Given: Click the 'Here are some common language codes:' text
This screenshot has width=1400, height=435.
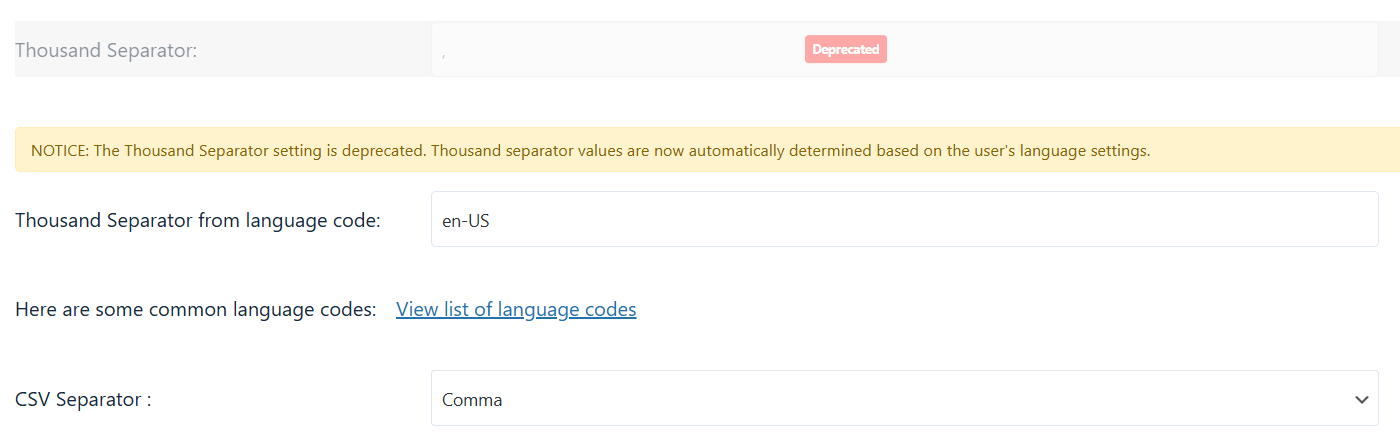Looking at the screenshot, I should [x=195, y=309].
